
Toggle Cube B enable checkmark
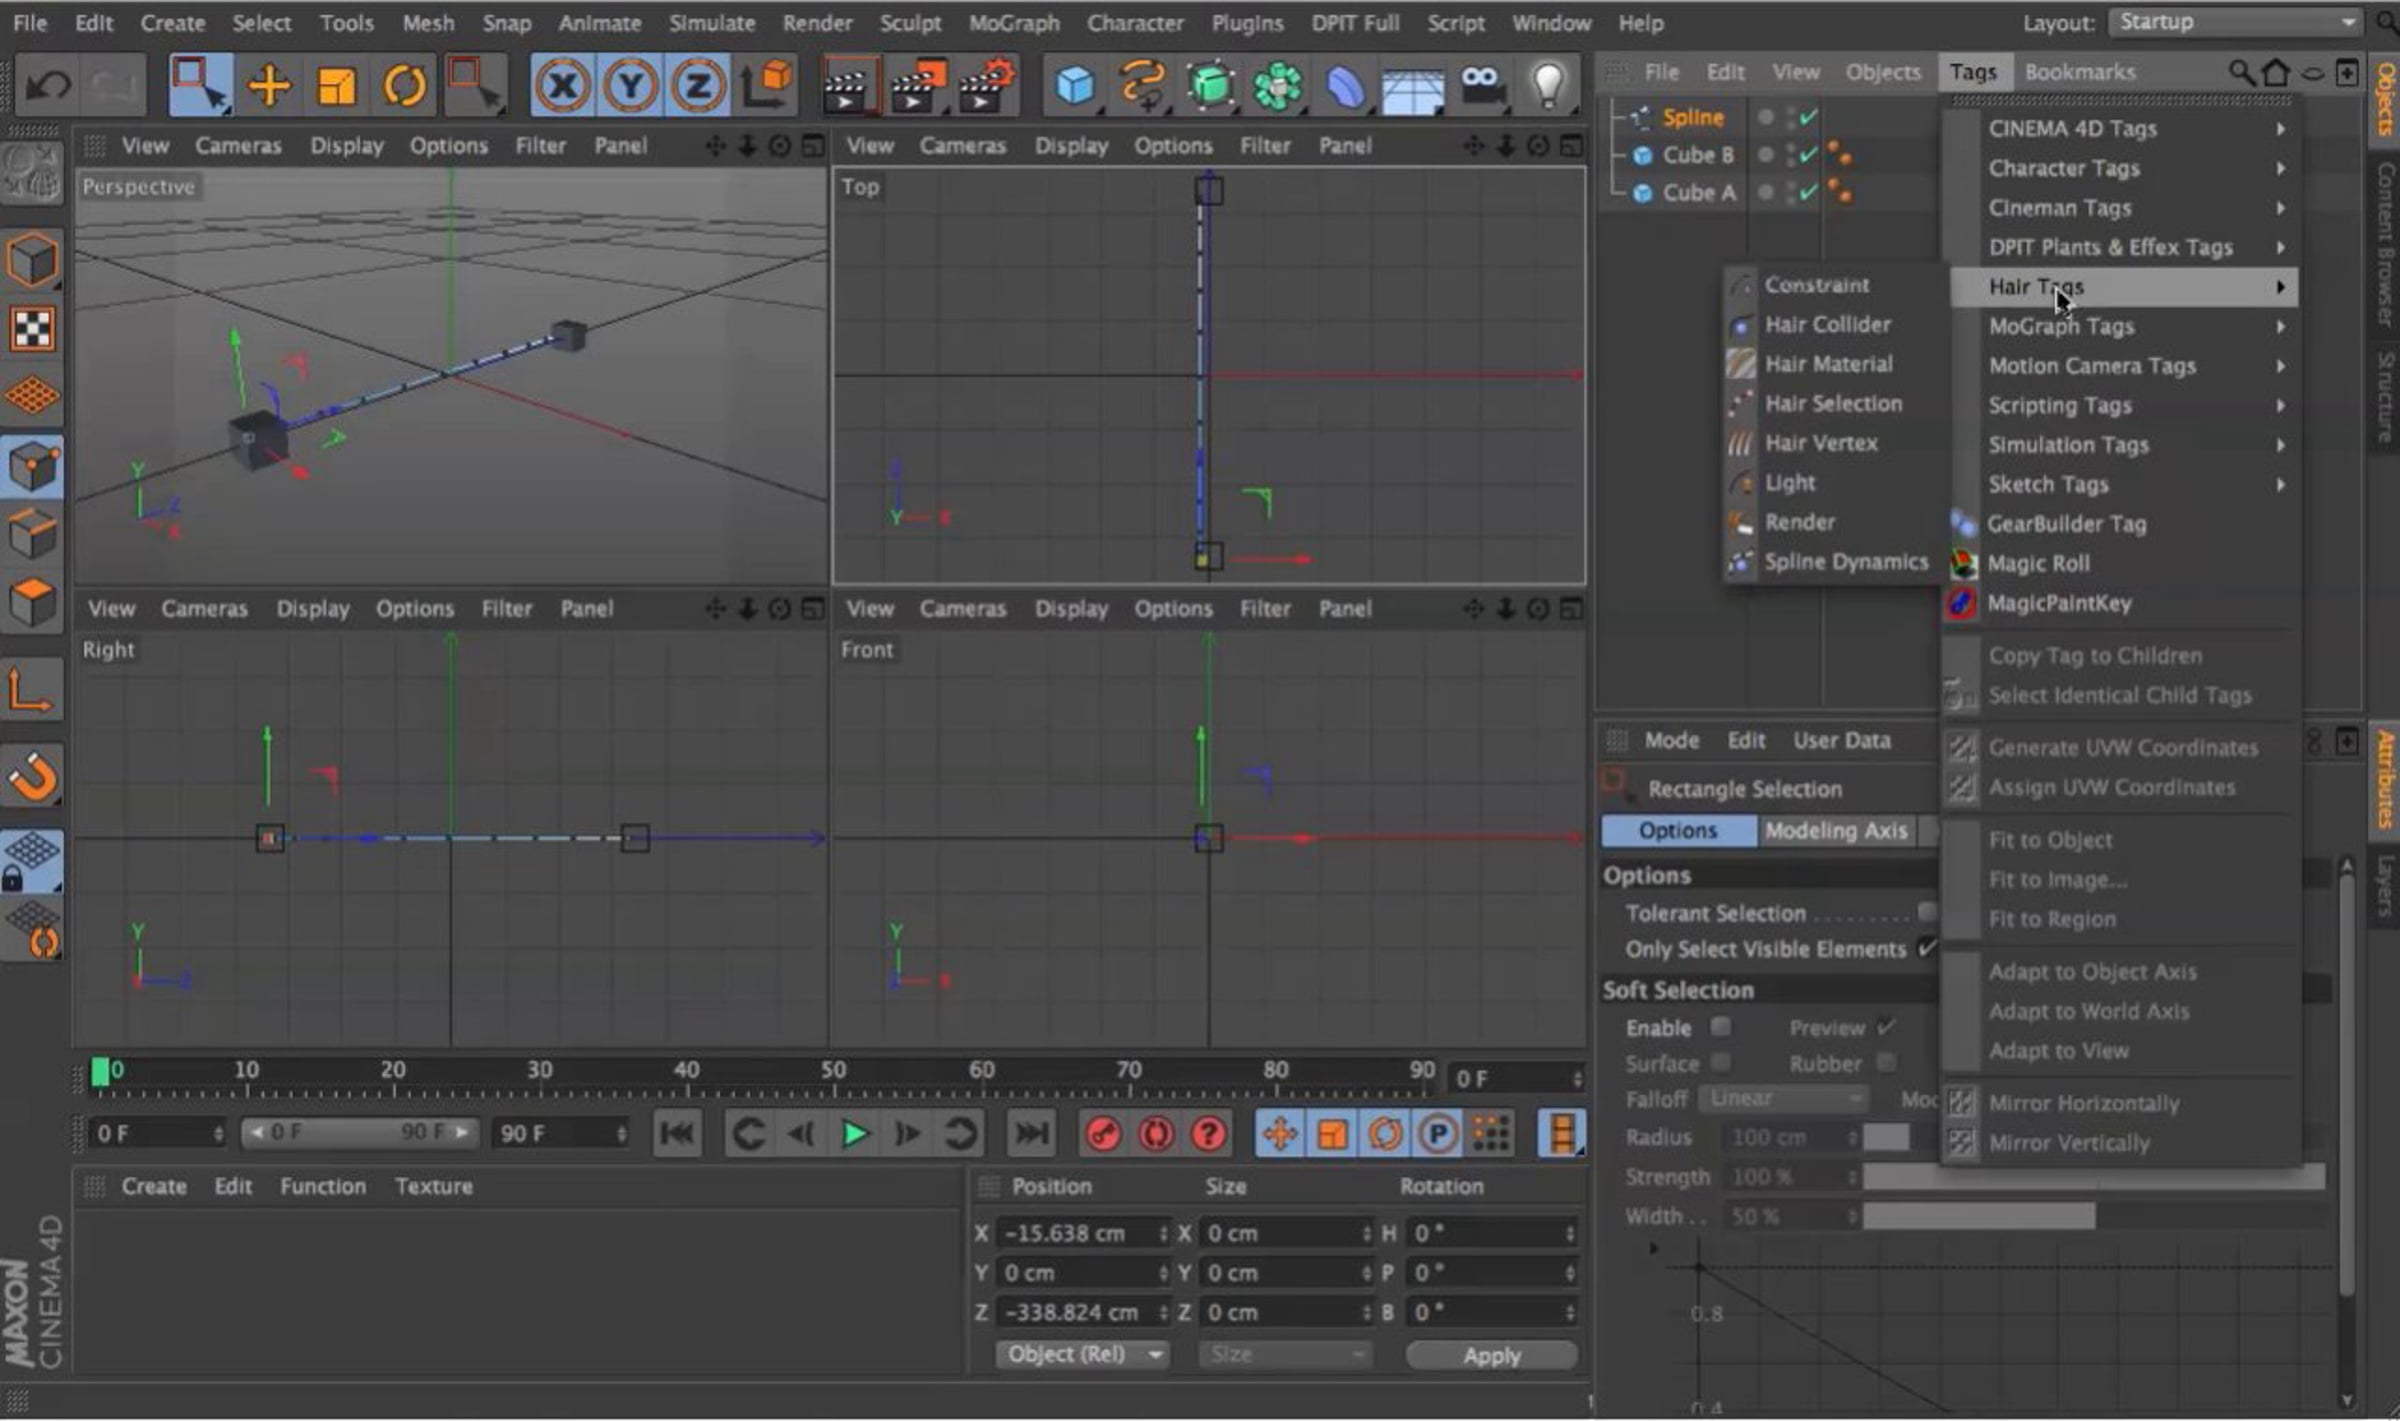coord(1808,155)
